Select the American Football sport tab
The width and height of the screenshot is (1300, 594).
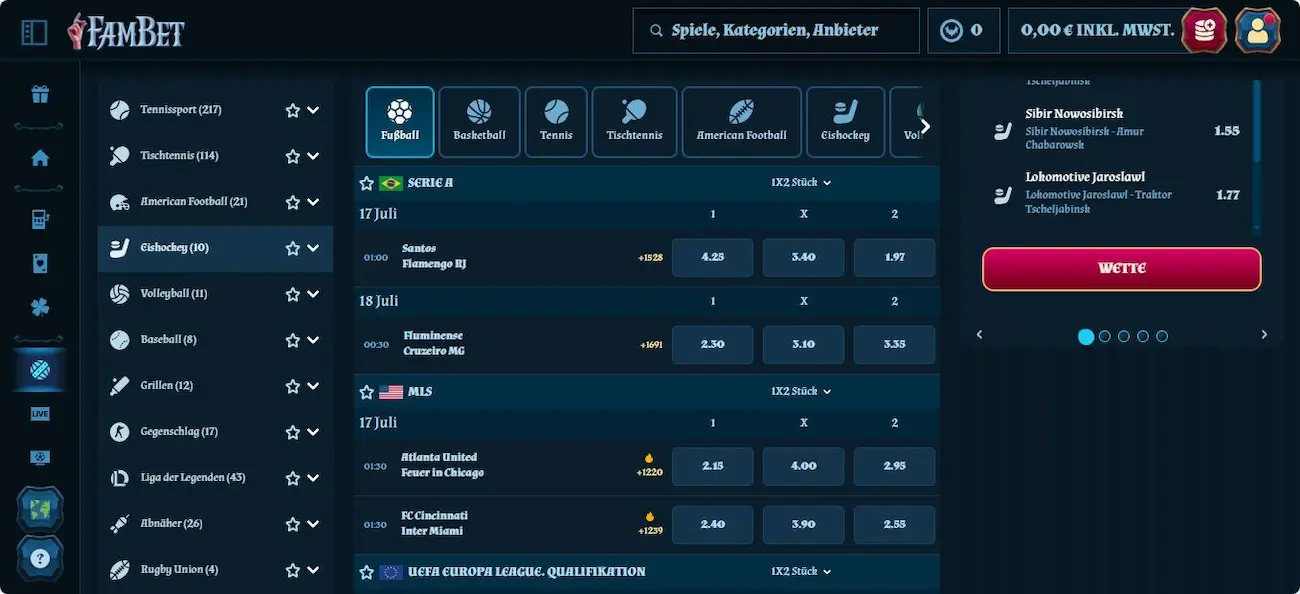point(742,122)
